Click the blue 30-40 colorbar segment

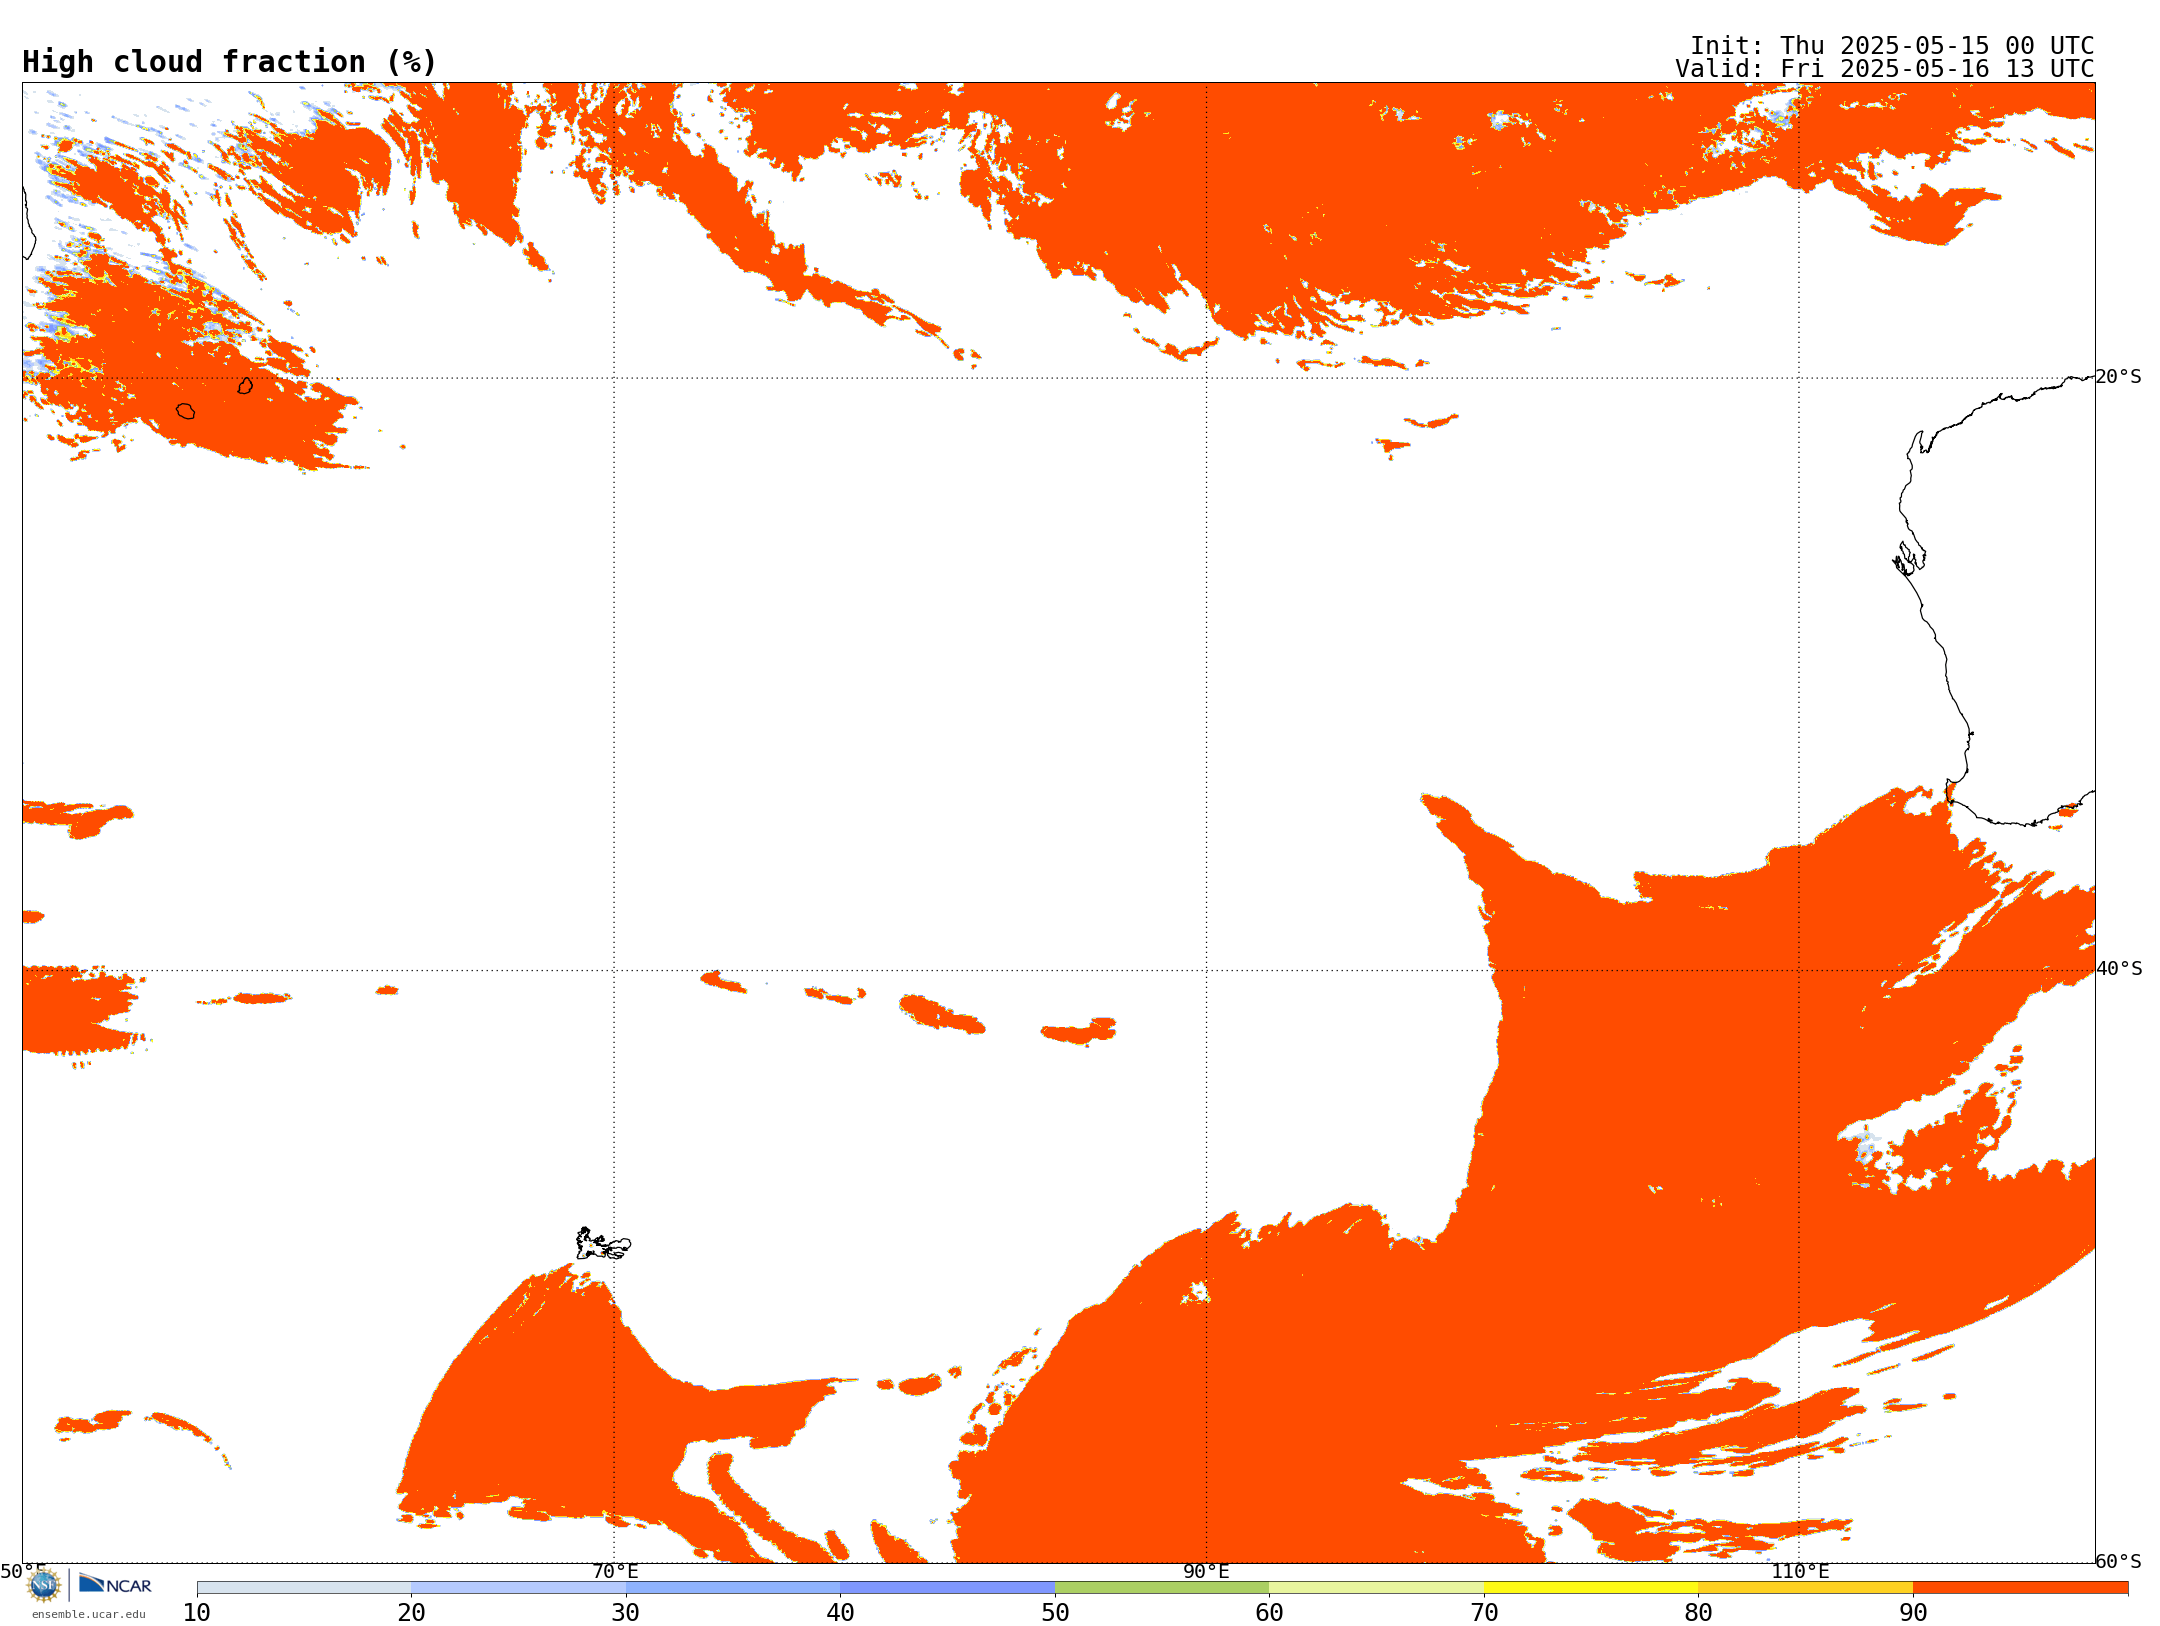coord(733,1588)
